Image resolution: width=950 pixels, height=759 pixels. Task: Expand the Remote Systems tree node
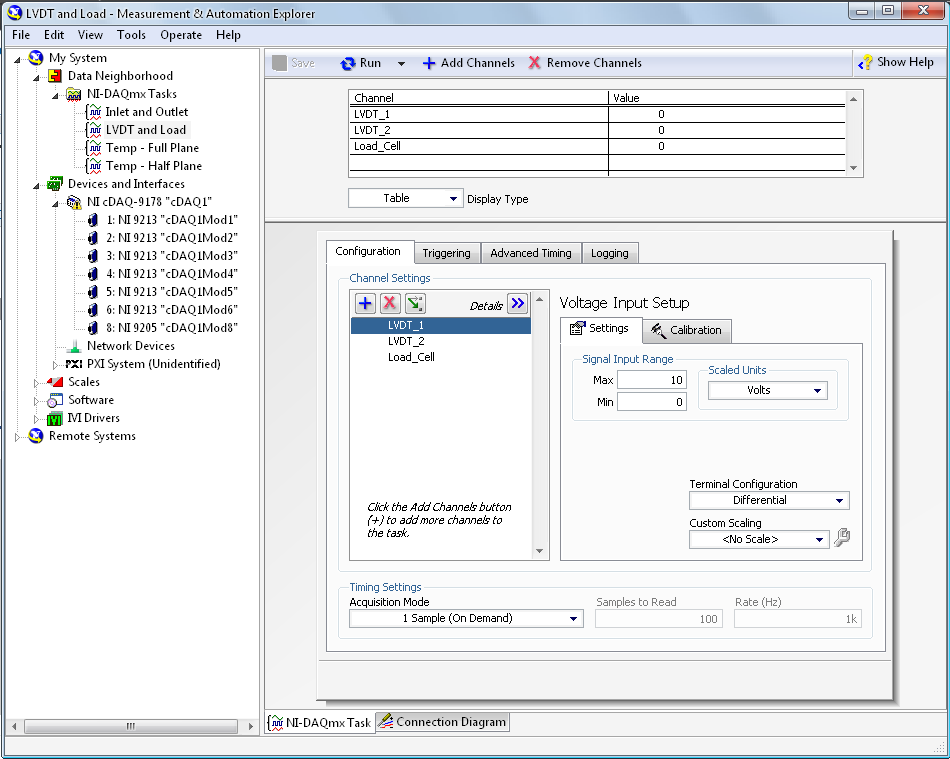click(x=17, y=437)
